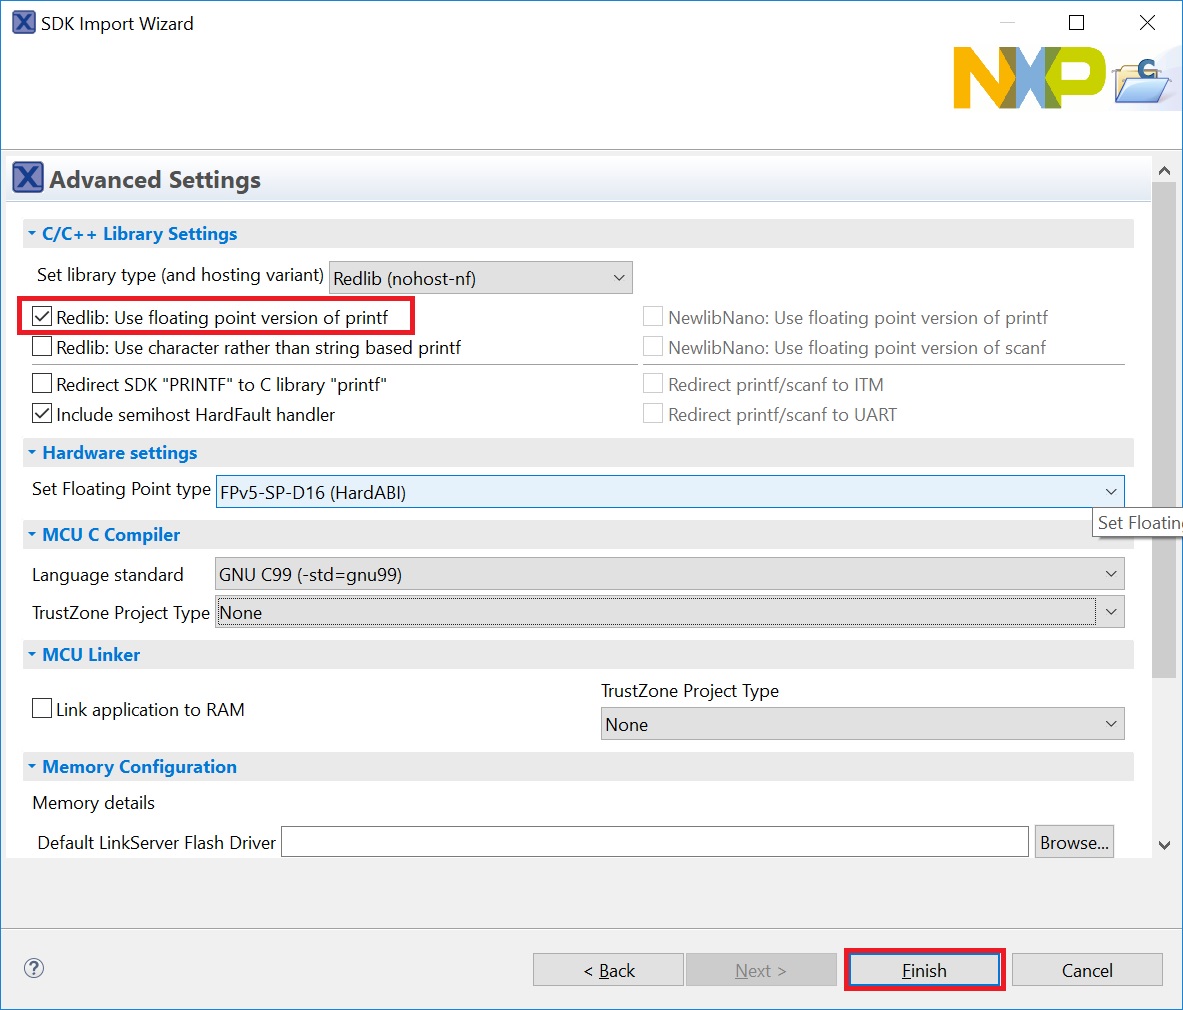Click the help question mark icon
1183x1010 pixels.
34,968
